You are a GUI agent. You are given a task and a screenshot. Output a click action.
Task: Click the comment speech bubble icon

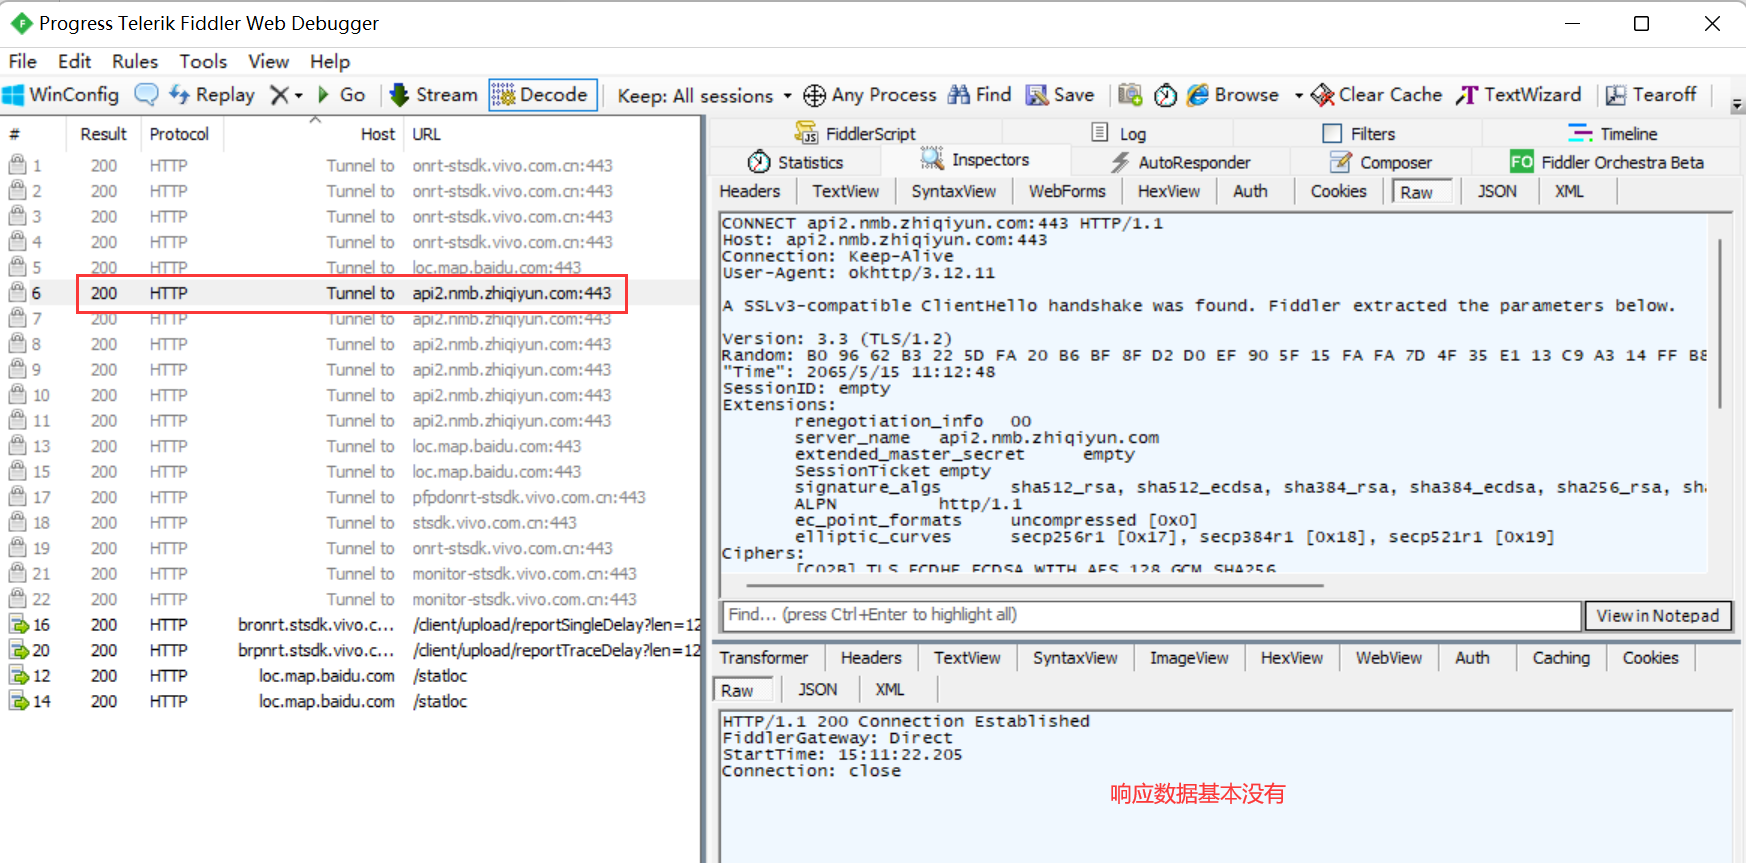(x=146, y=95)
